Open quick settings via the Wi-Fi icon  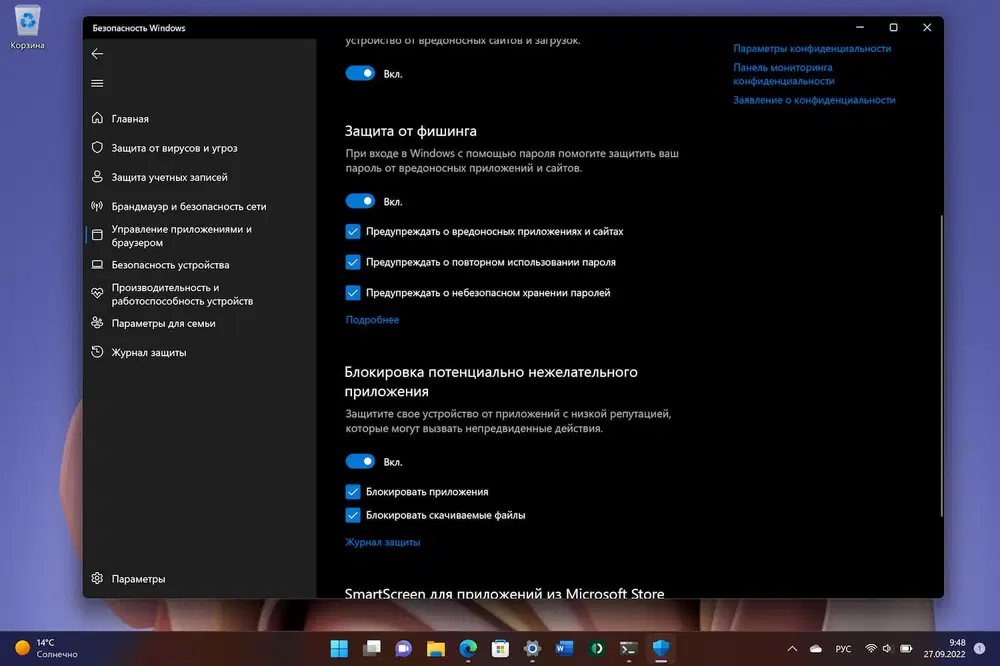tap(871, 649)
